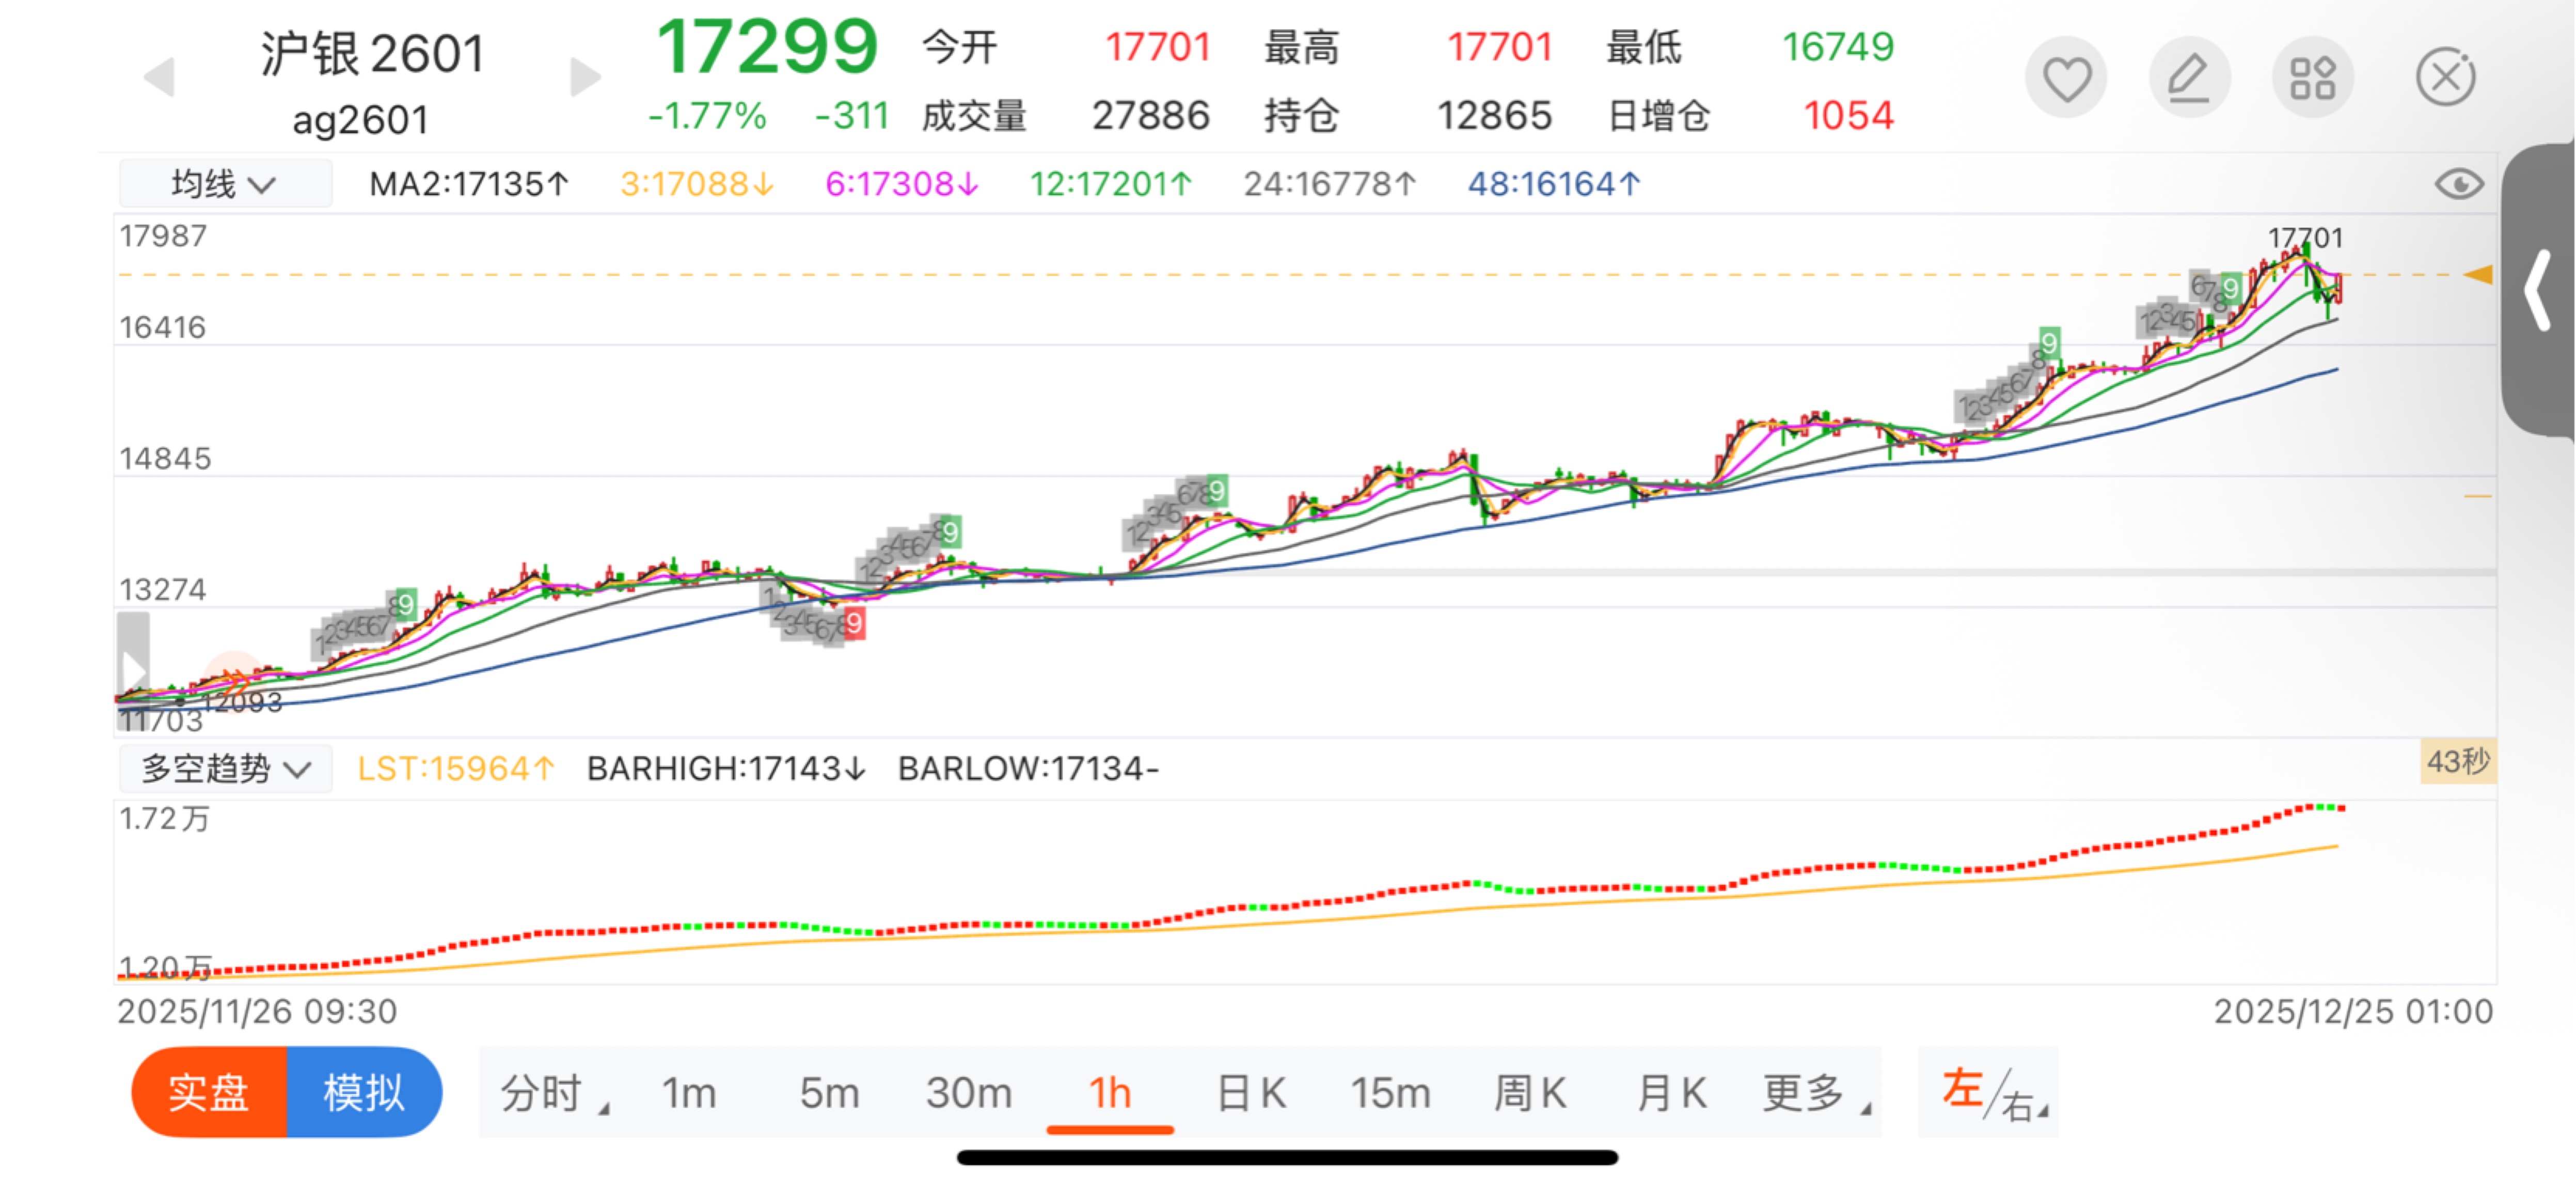2576x1190 pixels.
Task: Tap the circular close X icon
Action: [2445, 78]
